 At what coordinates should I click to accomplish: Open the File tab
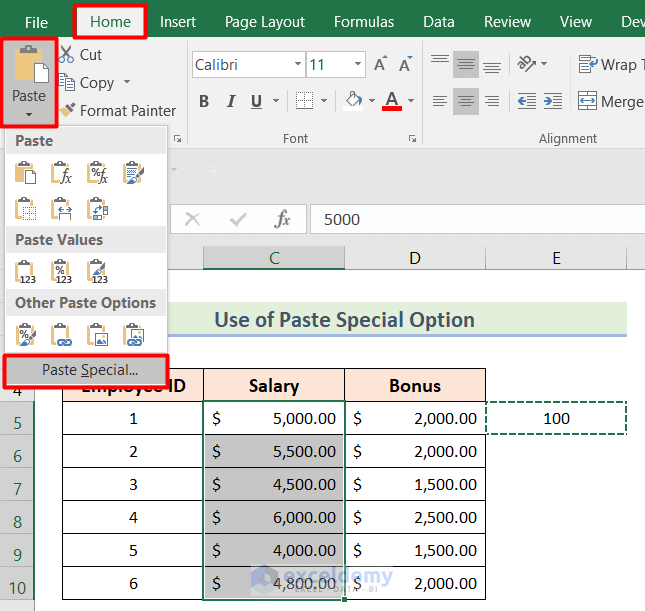(36, 22)
